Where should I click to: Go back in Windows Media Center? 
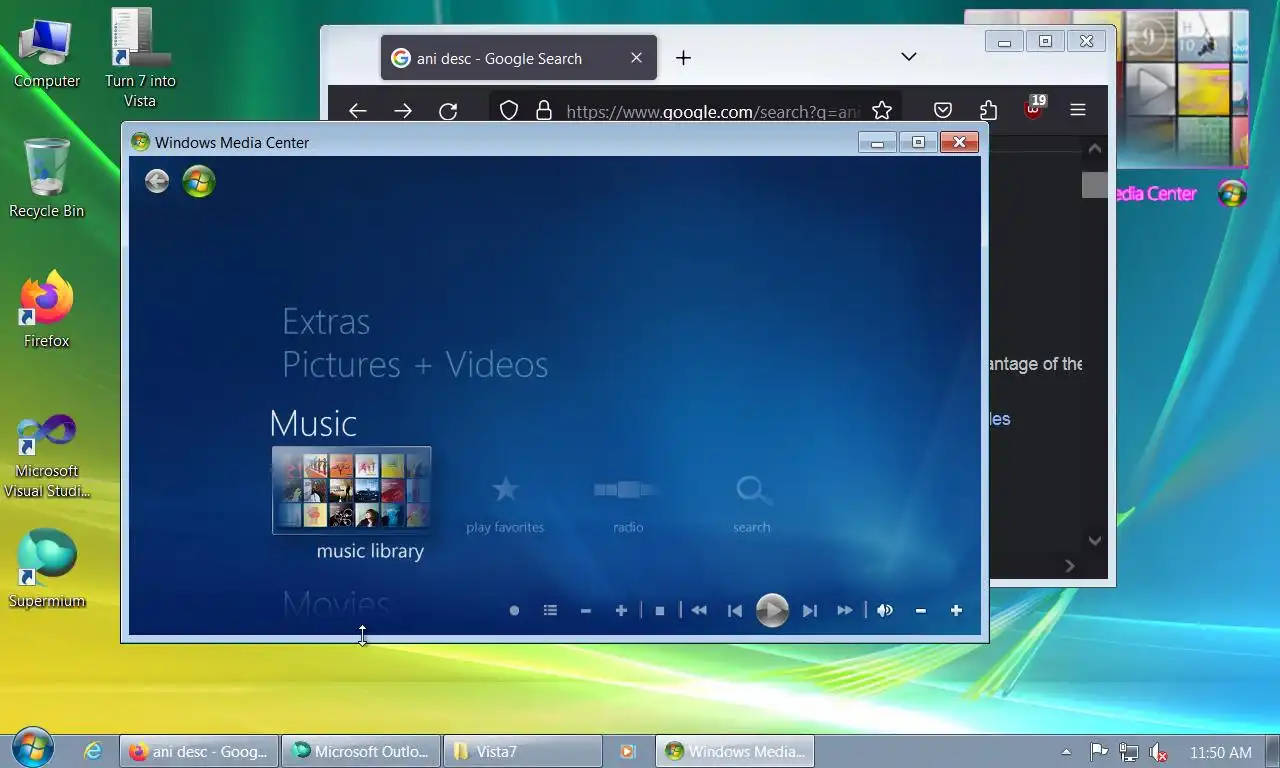coord(157,181)
